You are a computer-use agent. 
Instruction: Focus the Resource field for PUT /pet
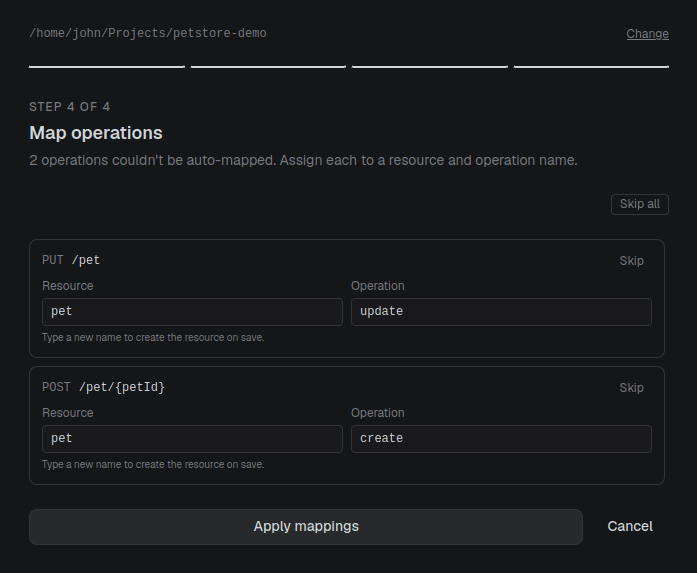coord(192,312)
